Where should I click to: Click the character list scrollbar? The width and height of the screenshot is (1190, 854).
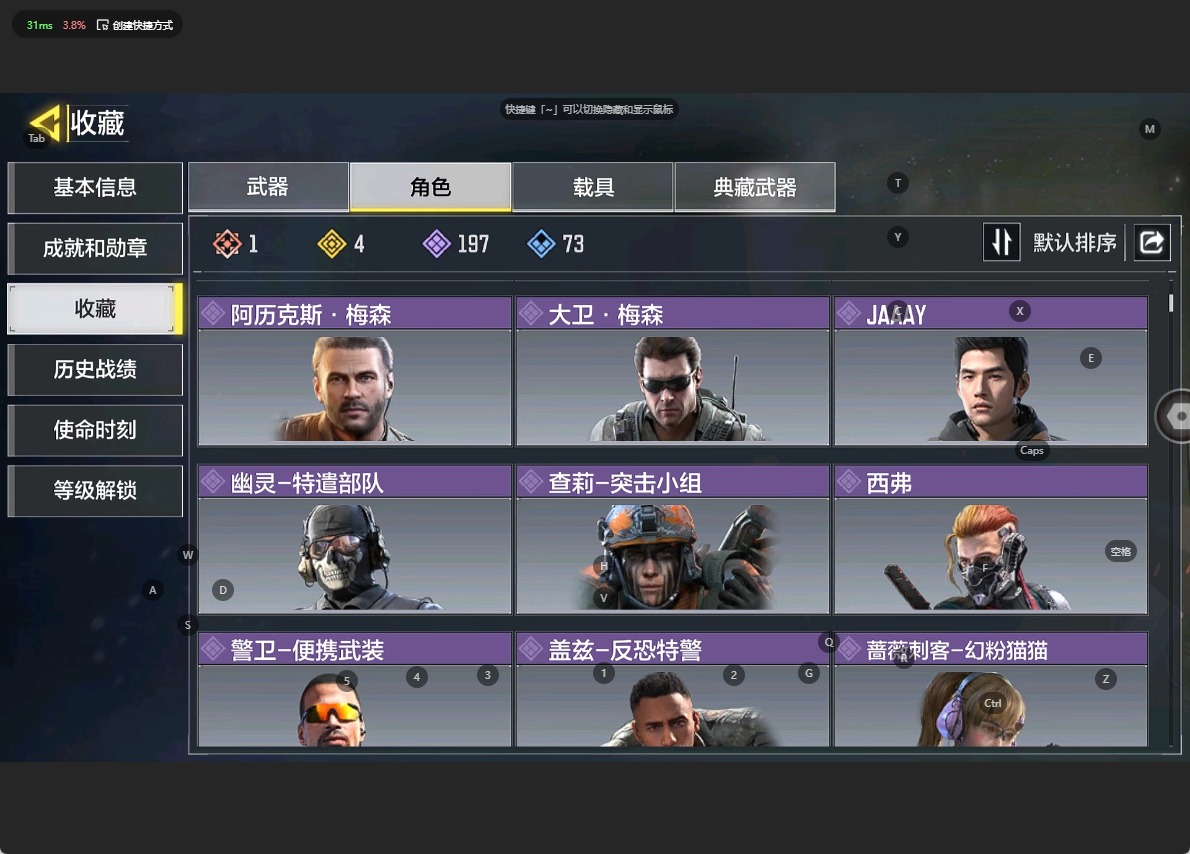tap(1171, 303)
